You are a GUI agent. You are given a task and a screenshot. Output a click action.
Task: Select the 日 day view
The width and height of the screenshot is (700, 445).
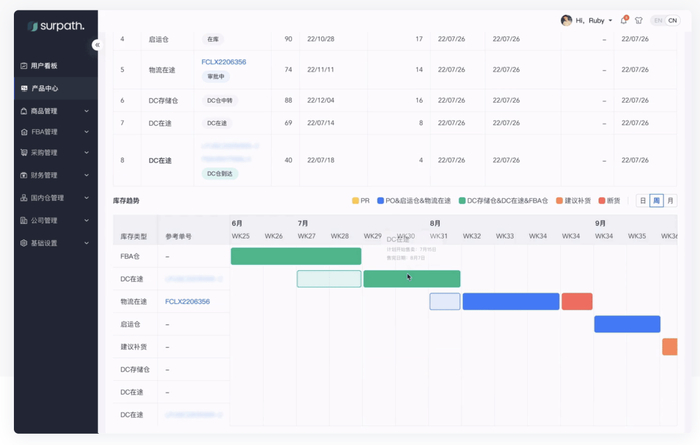pyautogui.click(x=643, y=201)
